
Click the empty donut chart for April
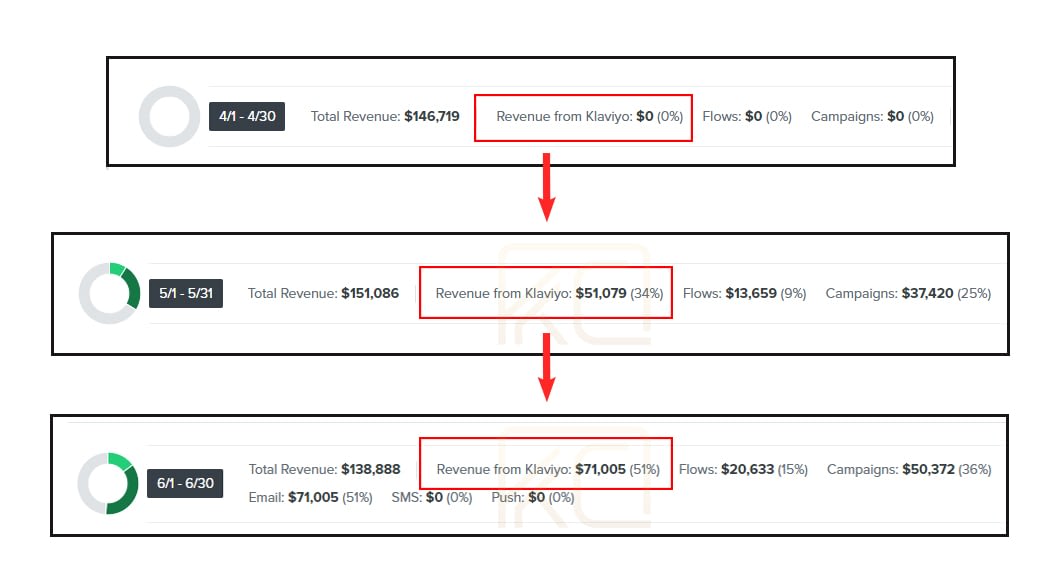click(x=169, y=116)
